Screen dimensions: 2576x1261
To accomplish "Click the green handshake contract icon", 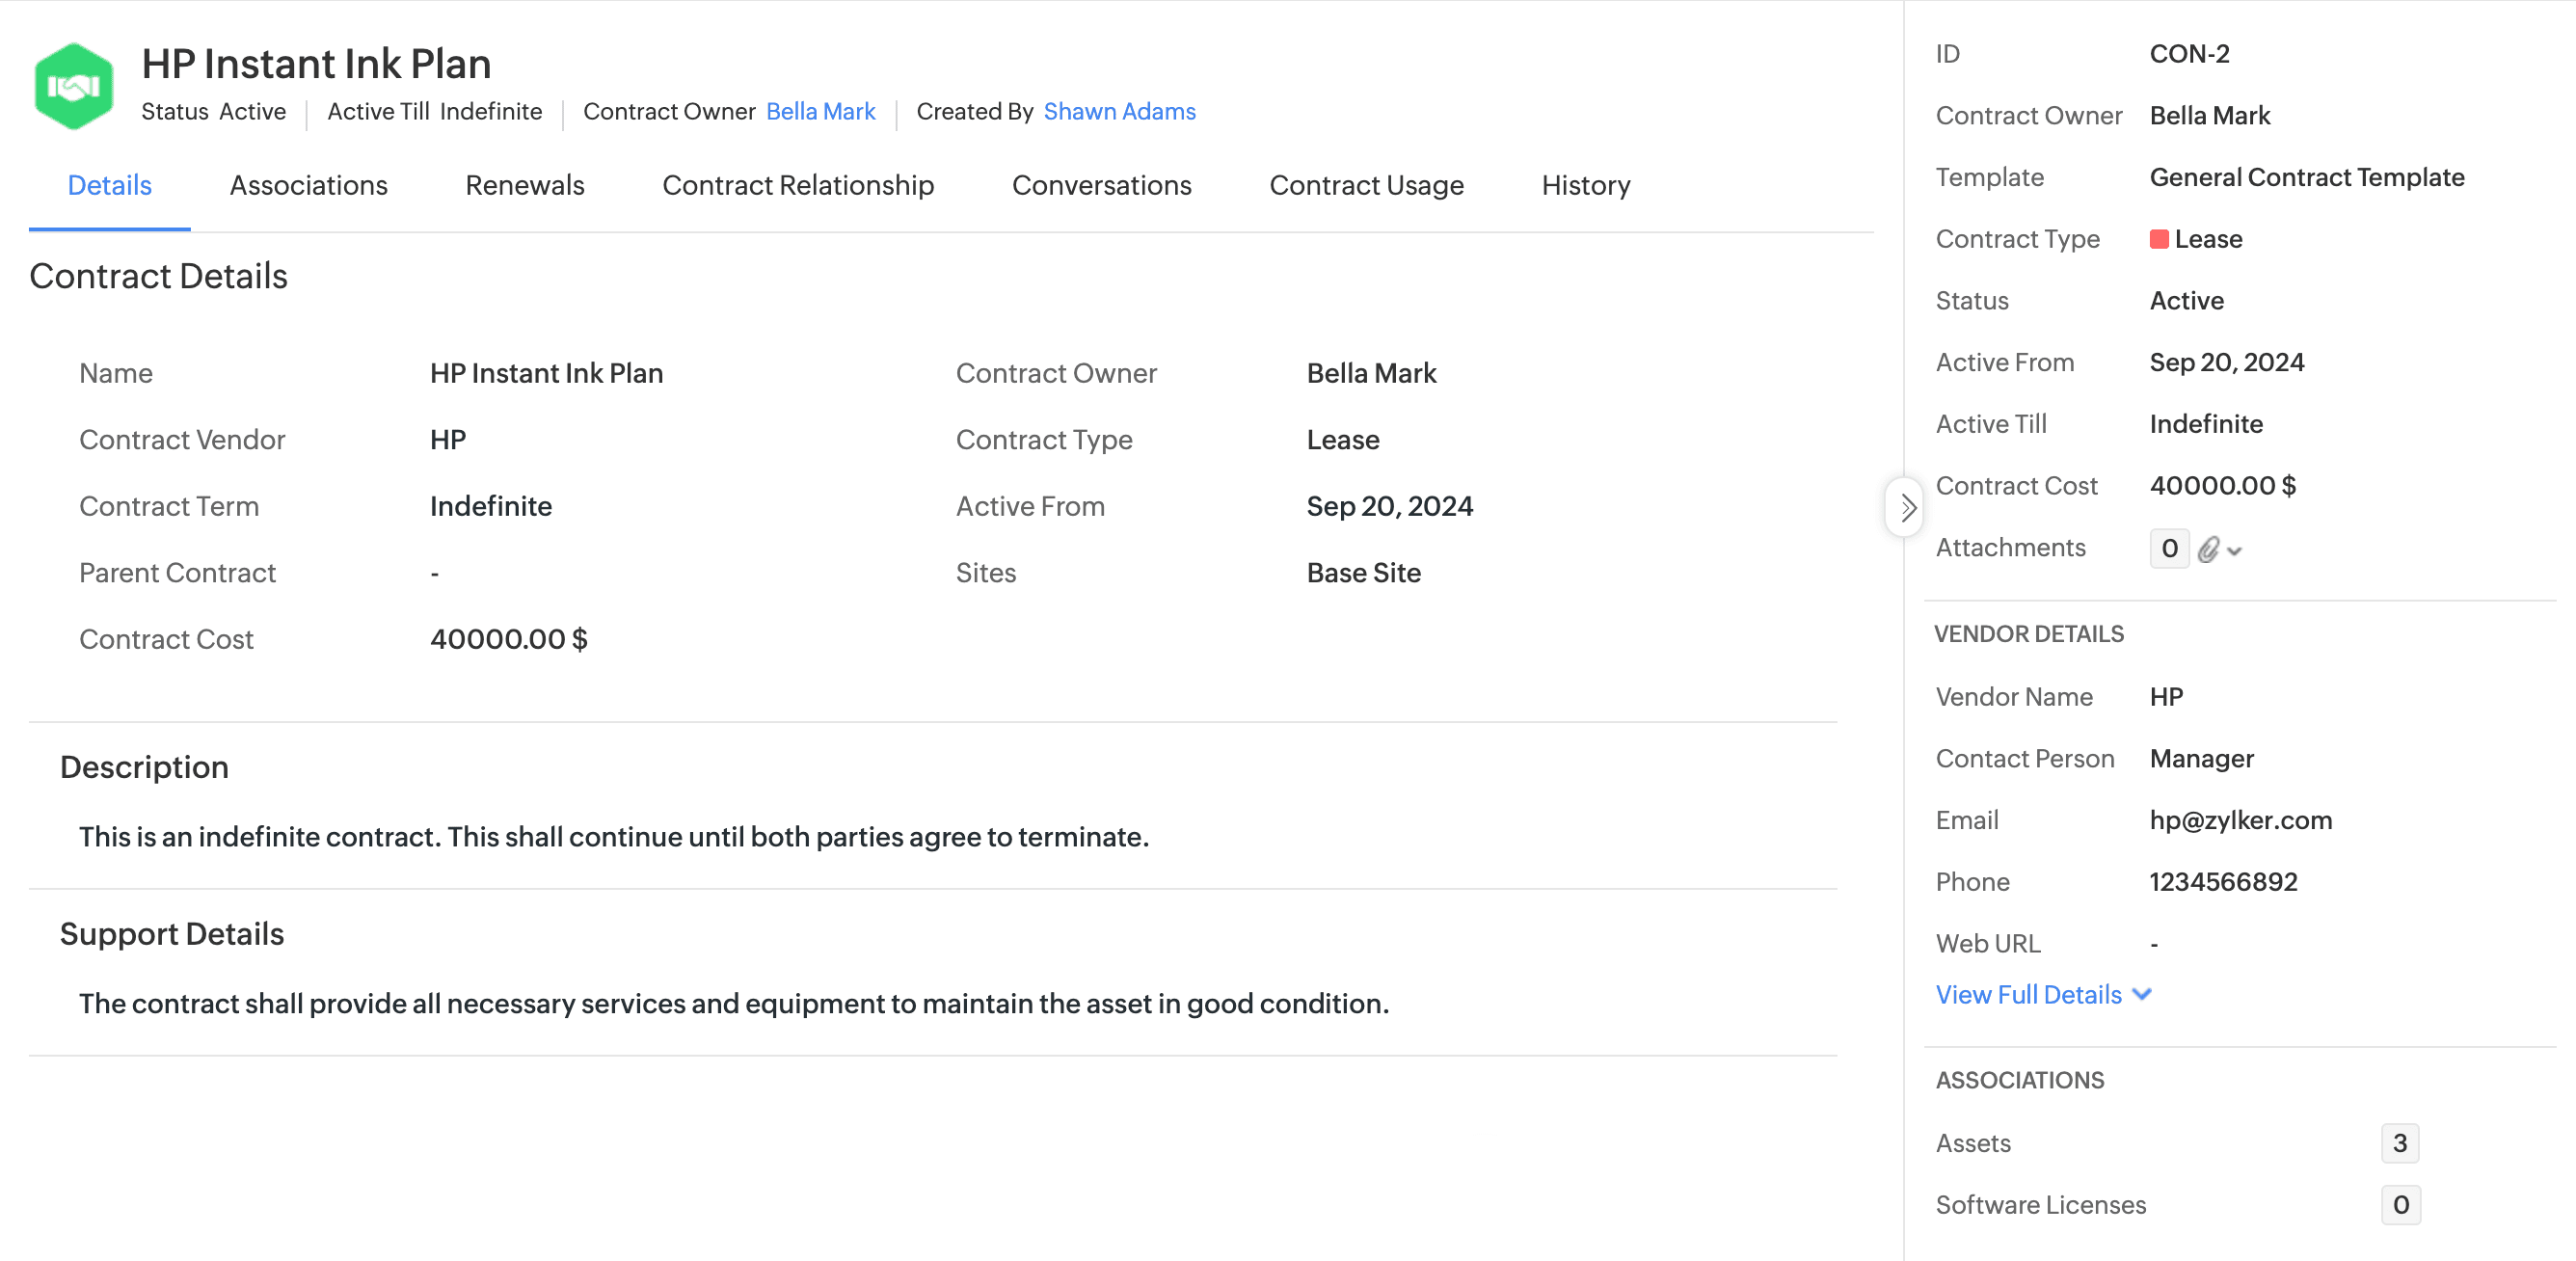I will pyautogui.click(x=73, y=86).
